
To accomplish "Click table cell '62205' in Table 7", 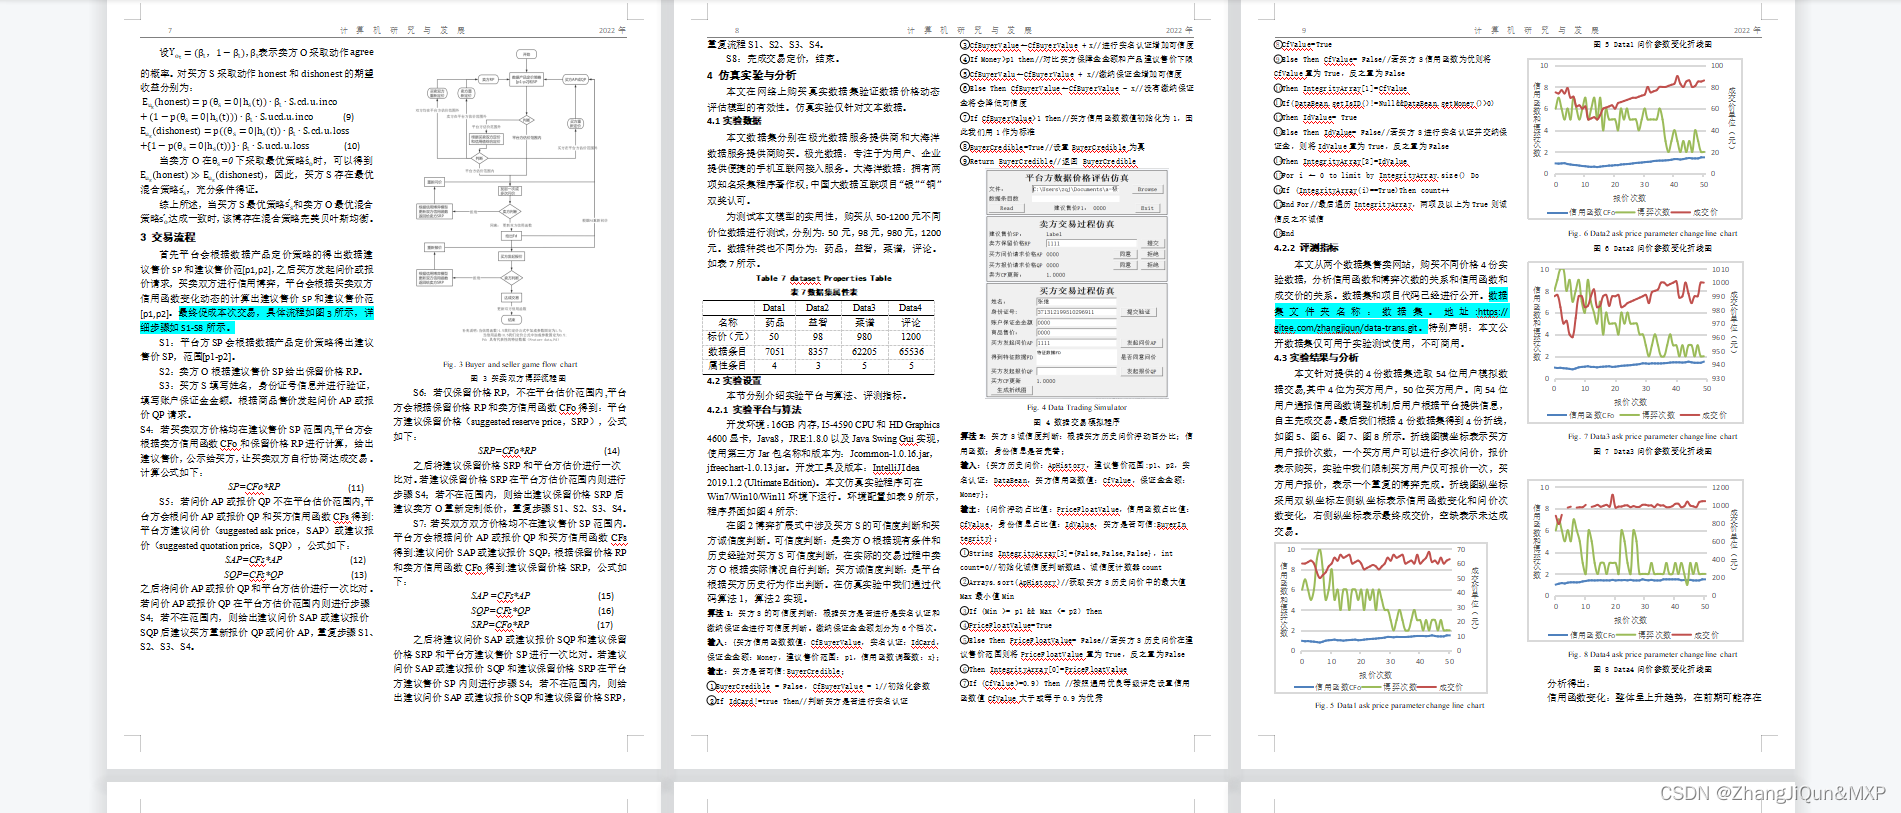I will point(864,351).
